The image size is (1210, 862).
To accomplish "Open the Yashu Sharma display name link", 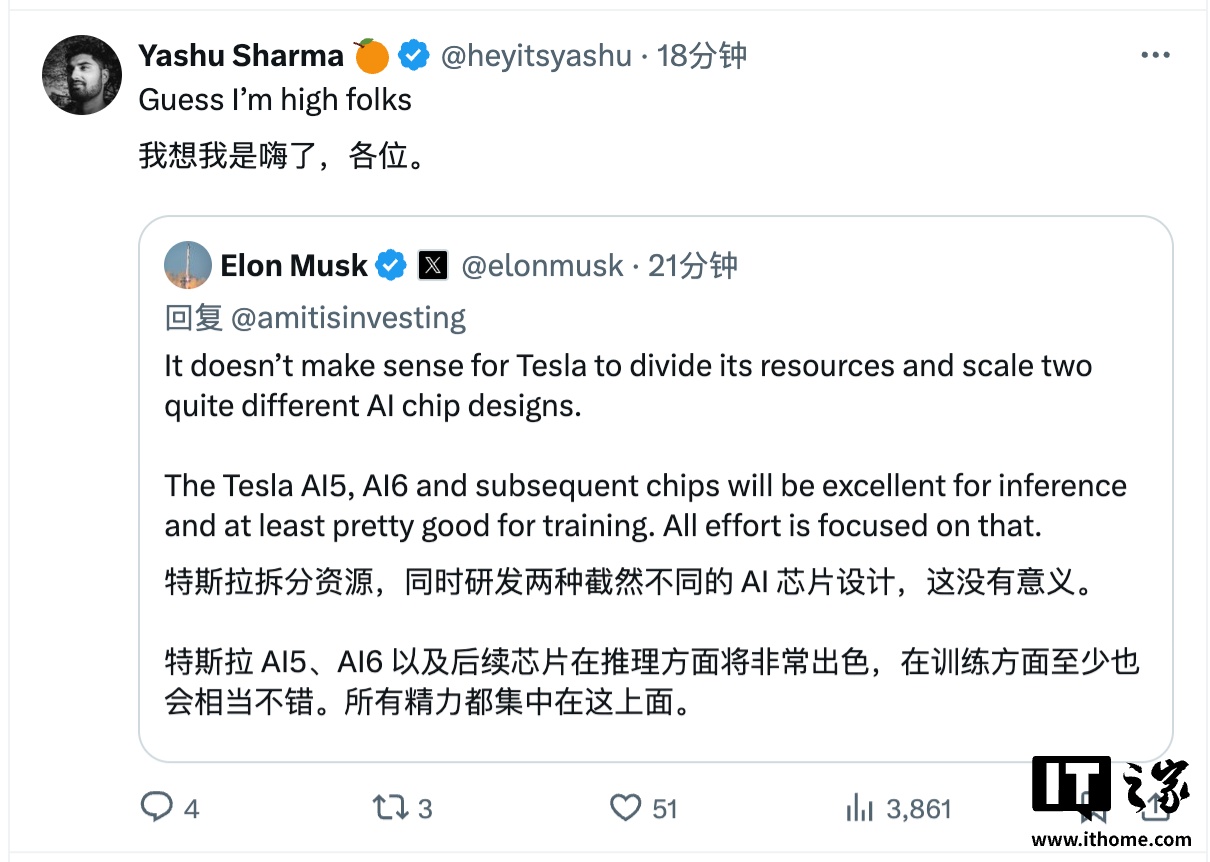I will pyautogui.click(x=241, y=56).
